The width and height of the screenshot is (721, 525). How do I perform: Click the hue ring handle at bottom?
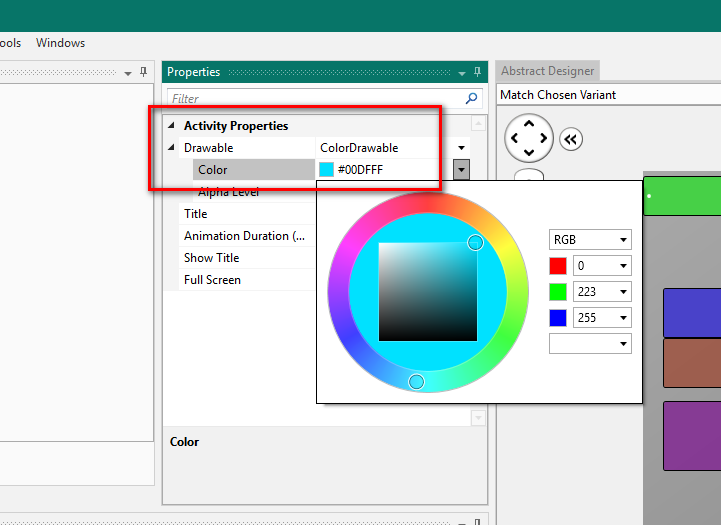pyautogui.click(x=416, y=382)
